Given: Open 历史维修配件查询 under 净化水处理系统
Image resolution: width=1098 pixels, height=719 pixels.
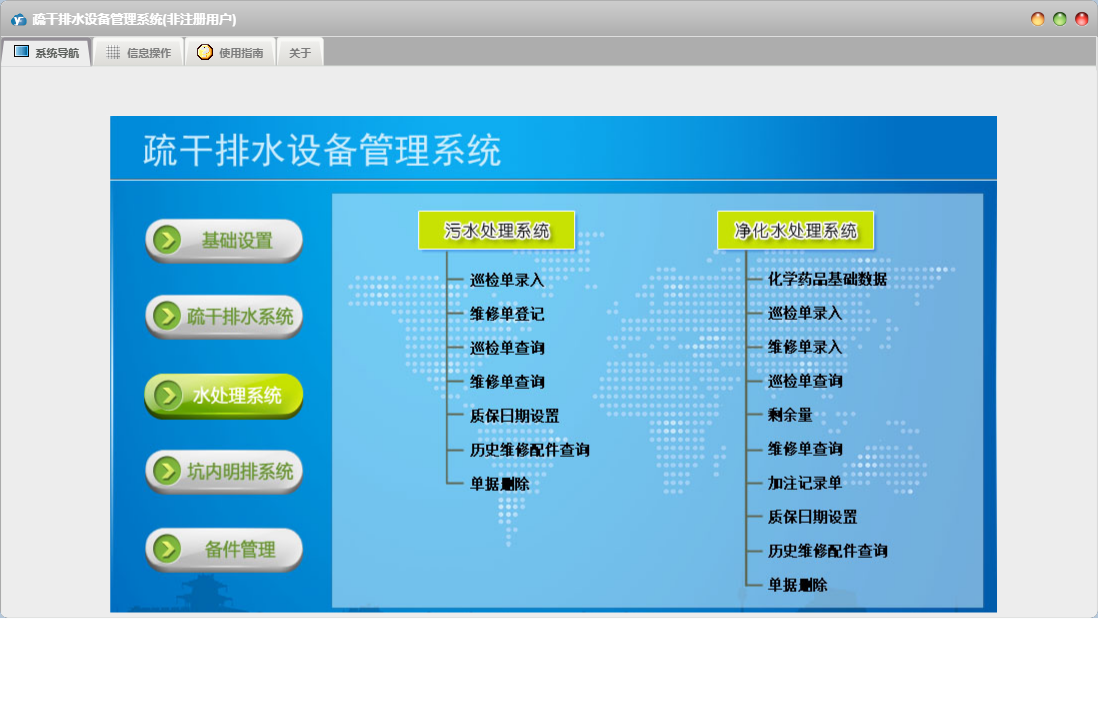Looking at the screenshot, I should click(828, 550).
